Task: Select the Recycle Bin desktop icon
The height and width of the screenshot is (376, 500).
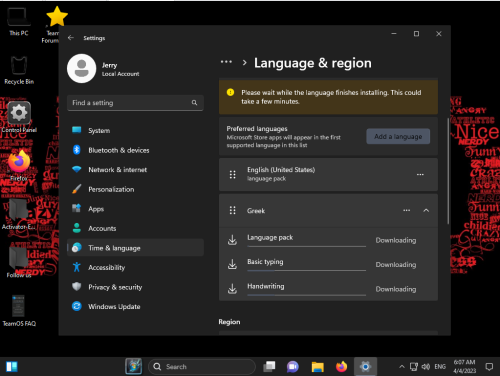Action: [x=19, y=70]
